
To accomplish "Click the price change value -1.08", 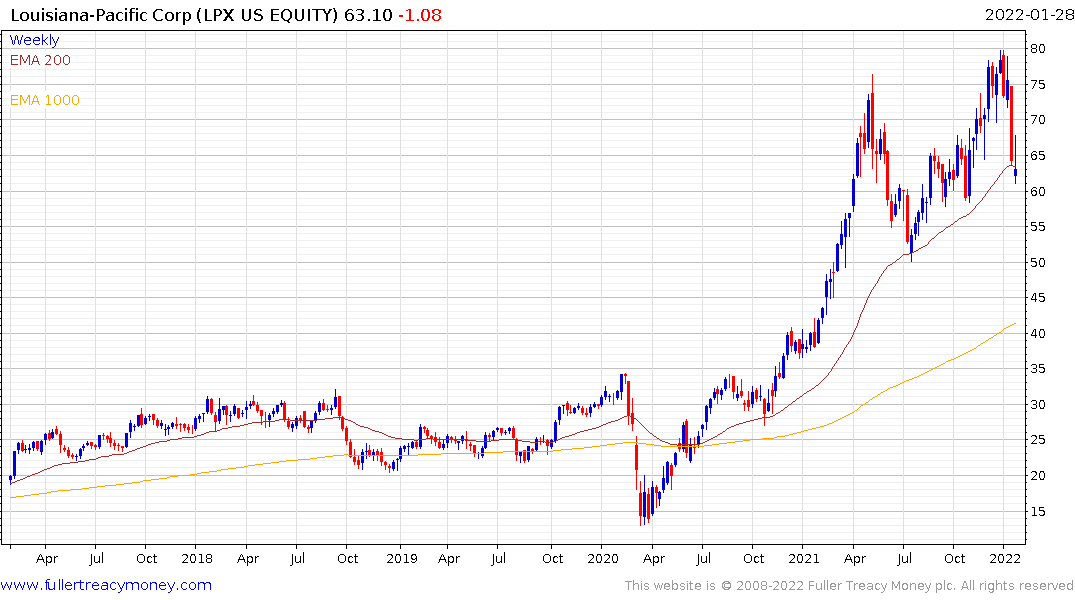I will (420, 15).
